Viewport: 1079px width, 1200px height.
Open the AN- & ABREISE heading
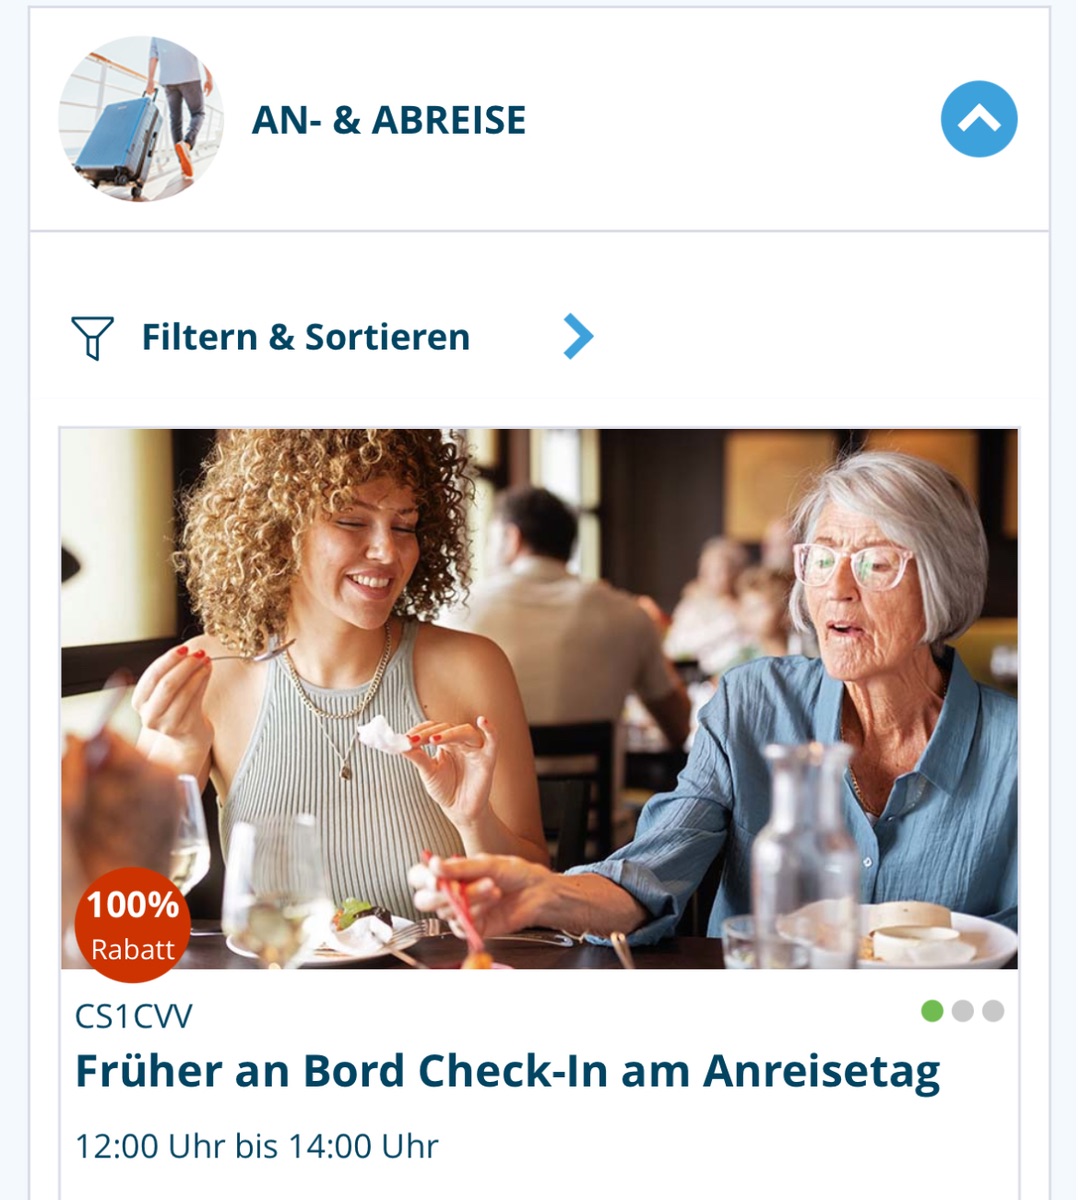[x=389, y=120]
